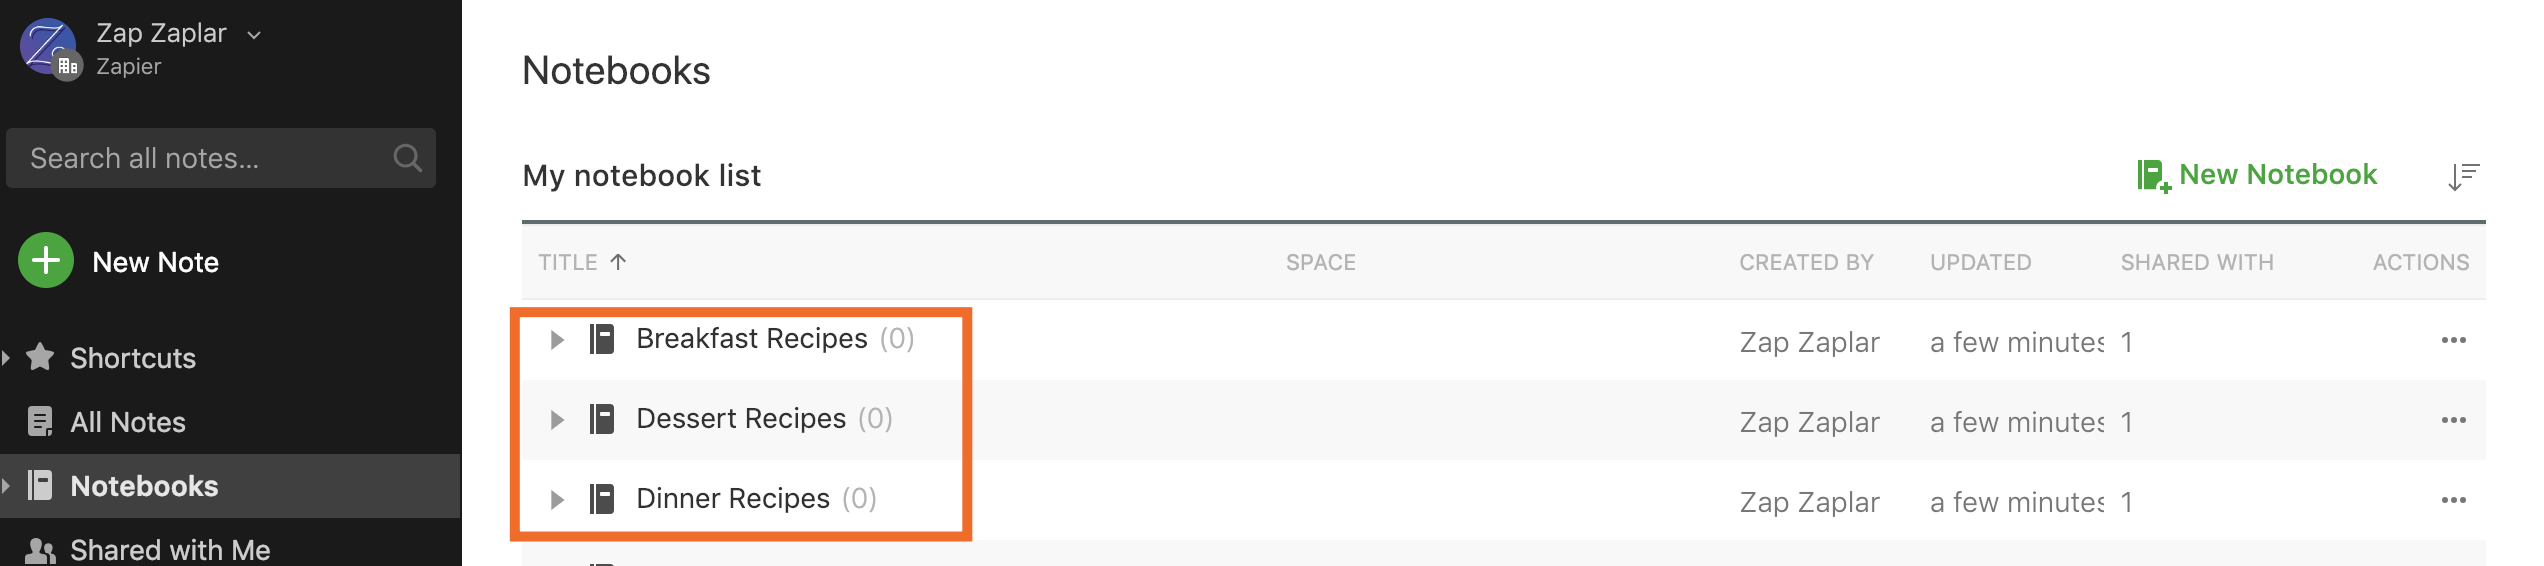Open the Zap Zaplar account dropdown
The image size is (2544, 566).
(254, 35)
